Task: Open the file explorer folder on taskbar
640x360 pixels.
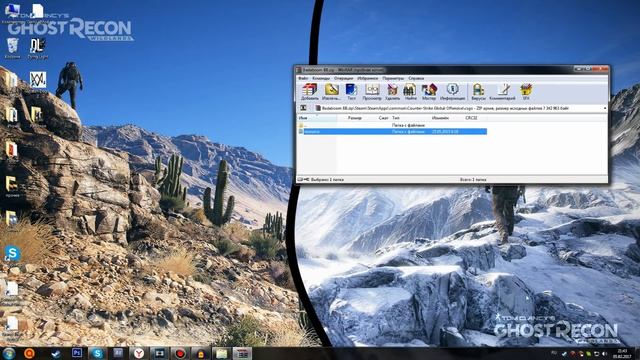Action: click(221, 353)
